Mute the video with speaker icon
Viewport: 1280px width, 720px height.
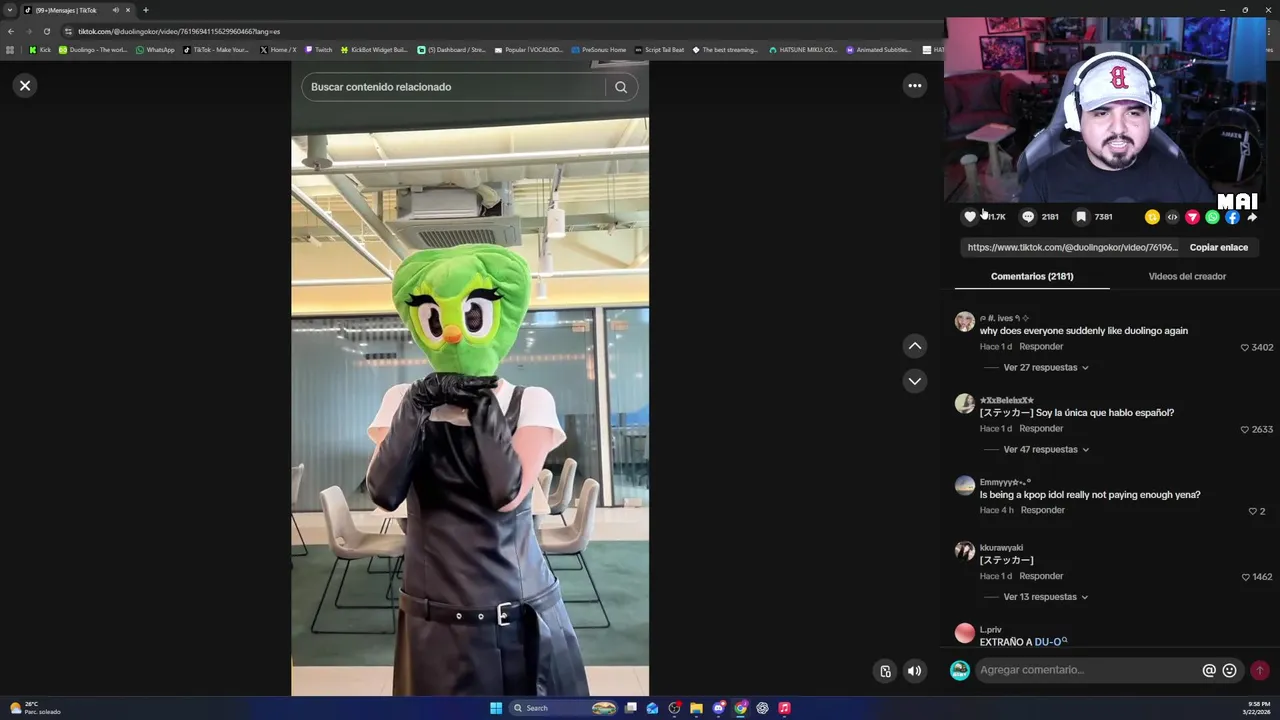coord(914,671)
